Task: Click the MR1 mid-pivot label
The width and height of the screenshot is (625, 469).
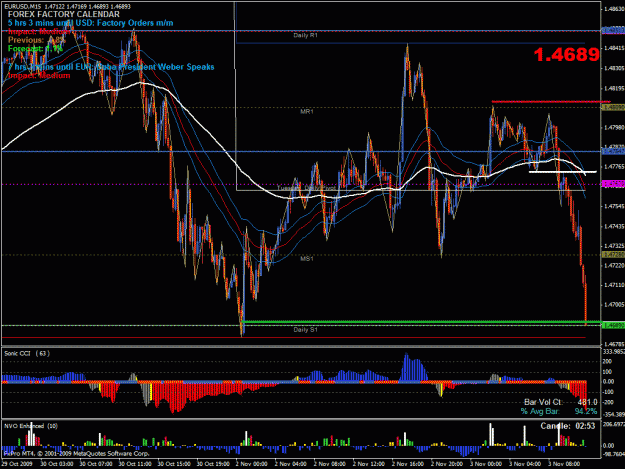Action: point(307,112)
